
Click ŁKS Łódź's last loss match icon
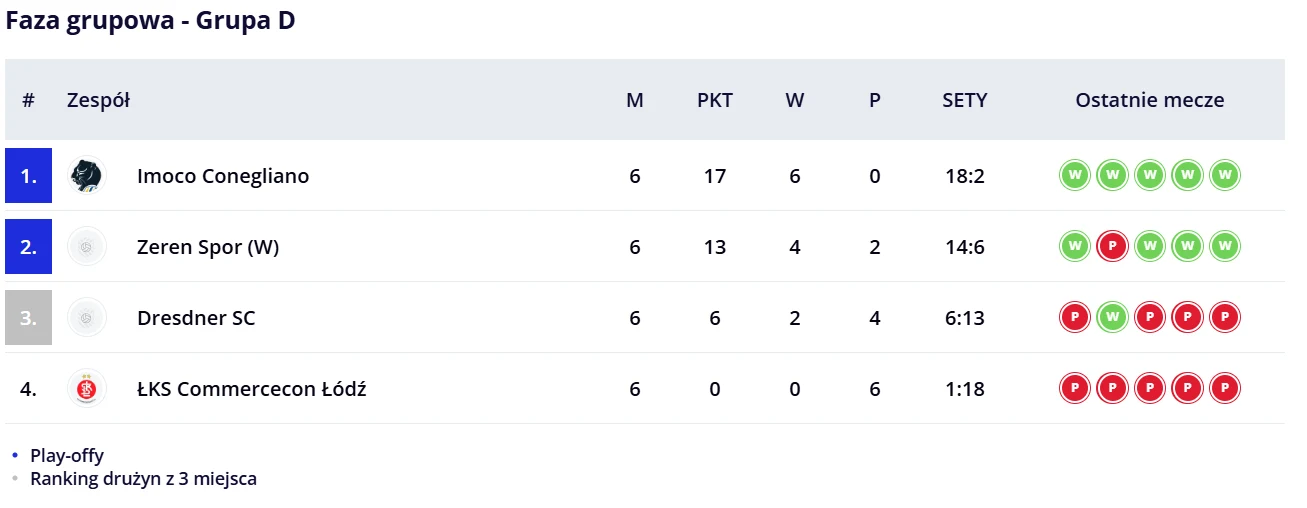point(1225,389)
